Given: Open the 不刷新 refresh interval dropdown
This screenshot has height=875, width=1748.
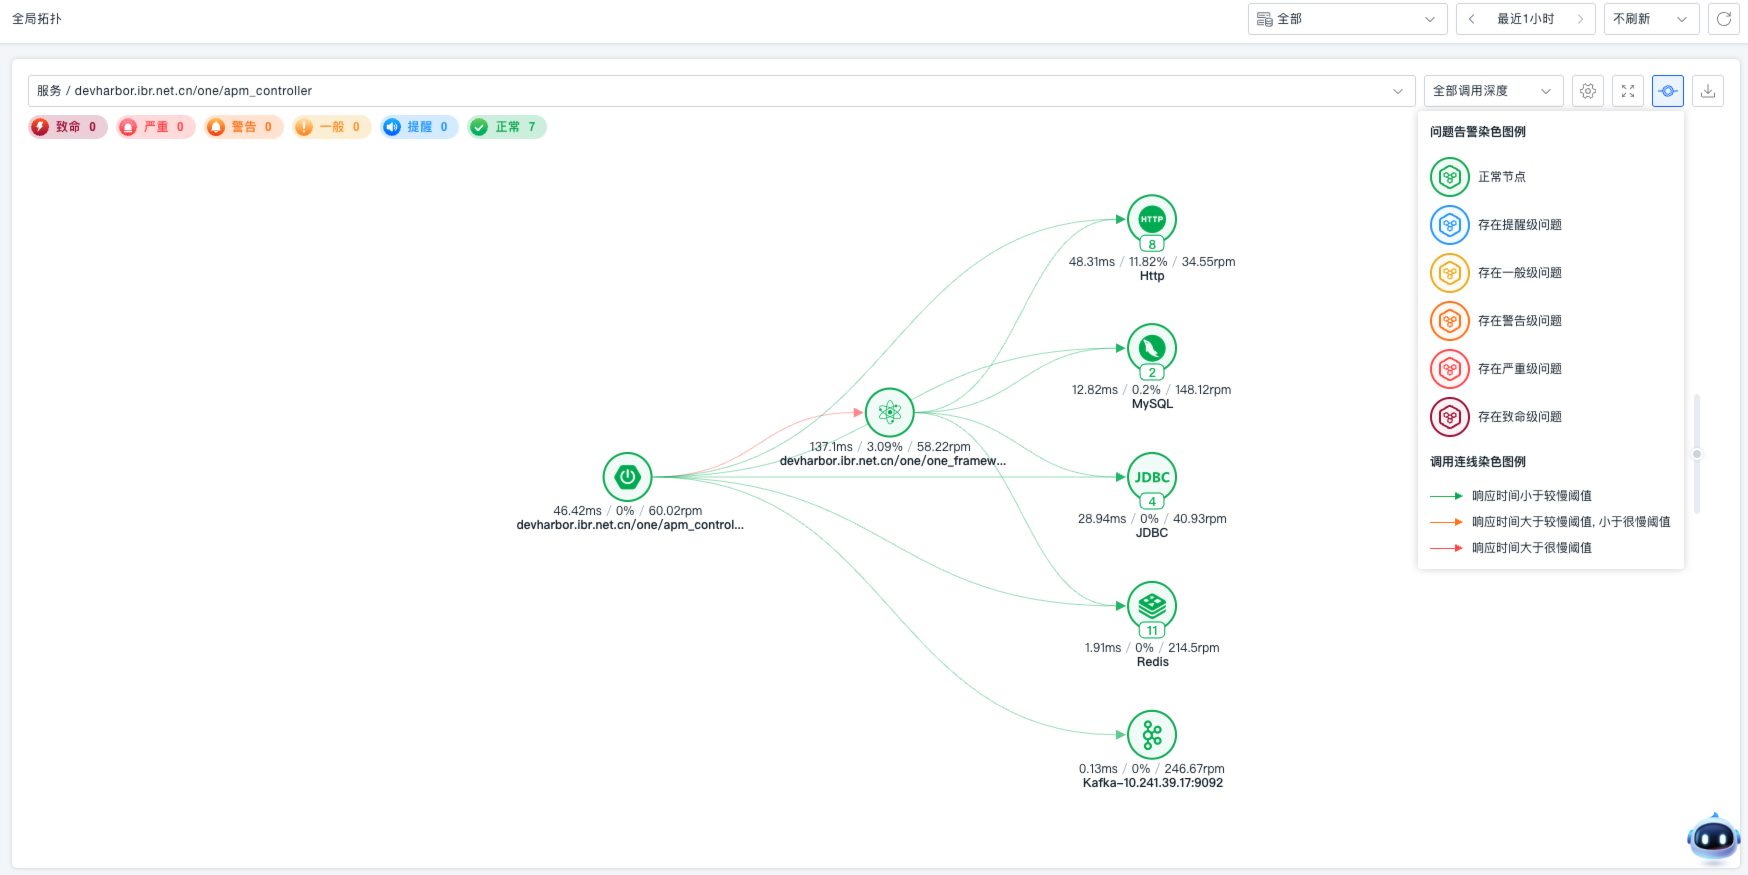Looking at the screenshot, I should [x=1650, y=19].
